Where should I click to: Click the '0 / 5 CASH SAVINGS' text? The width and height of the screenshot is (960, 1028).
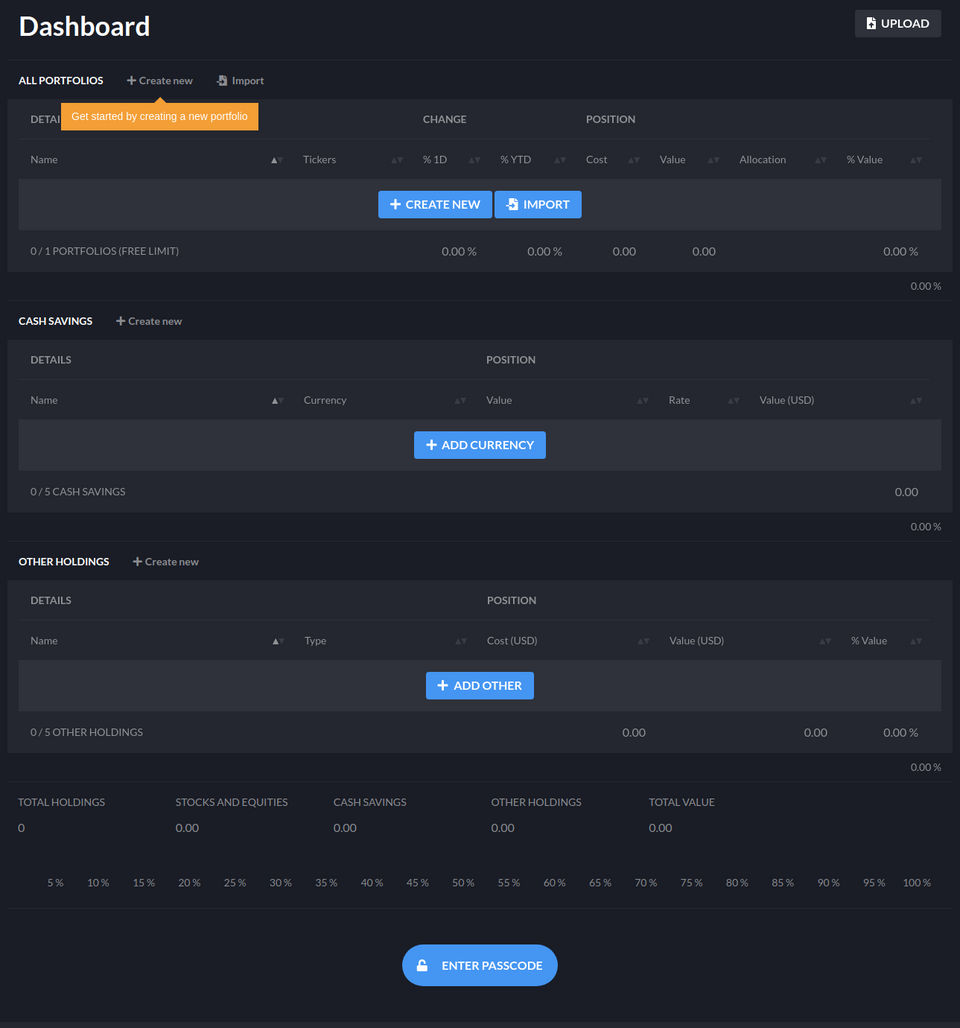pos(77,492)
